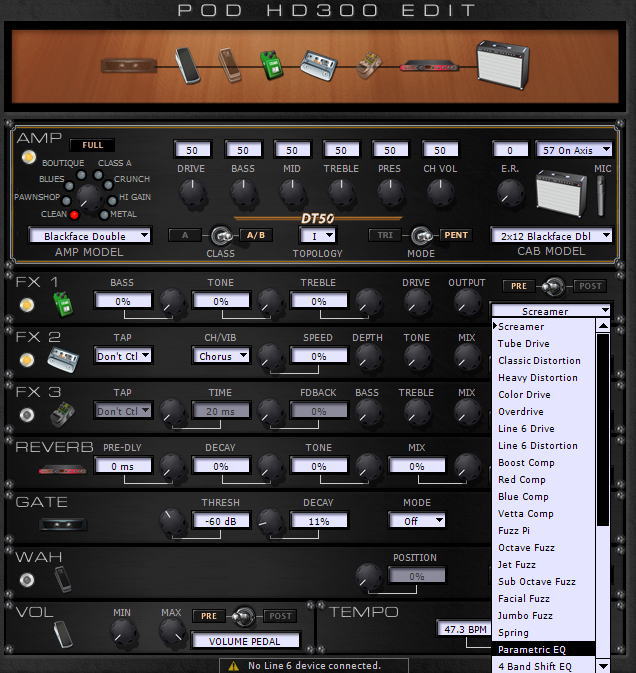
Task: Click the PENT mode button
Action: tap(456, 235)
